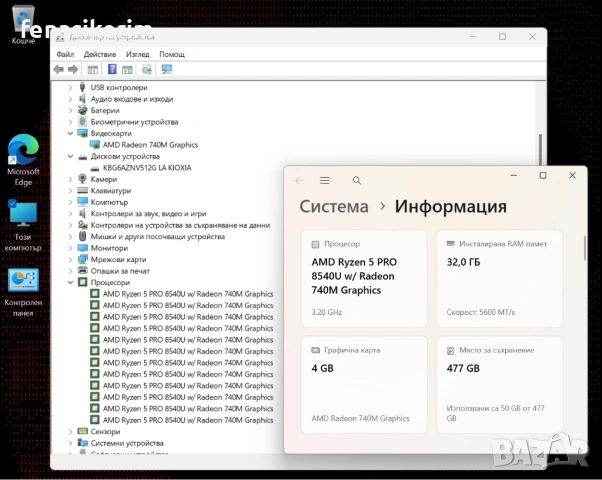This screenshot has width=602, height=480.
Task: Select the 'Контролен панел' desktop icon
Action: pyautogui.click(x=23, y=292)
